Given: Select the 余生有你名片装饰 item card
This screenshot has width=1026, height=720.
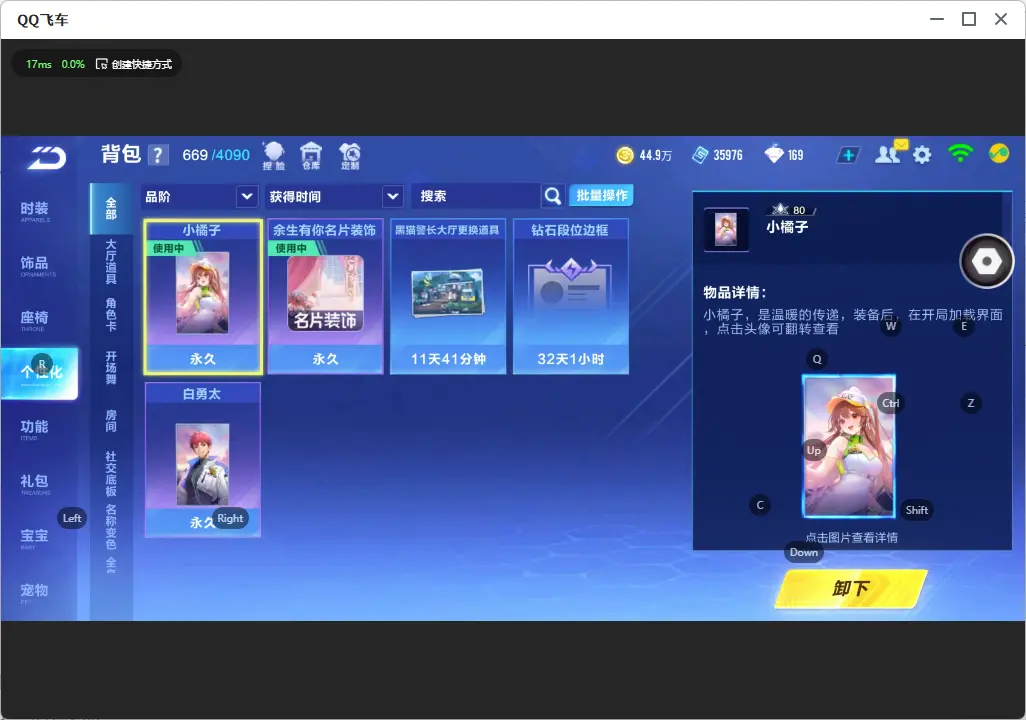Looking at the screenshot, I should pos(325,297).
